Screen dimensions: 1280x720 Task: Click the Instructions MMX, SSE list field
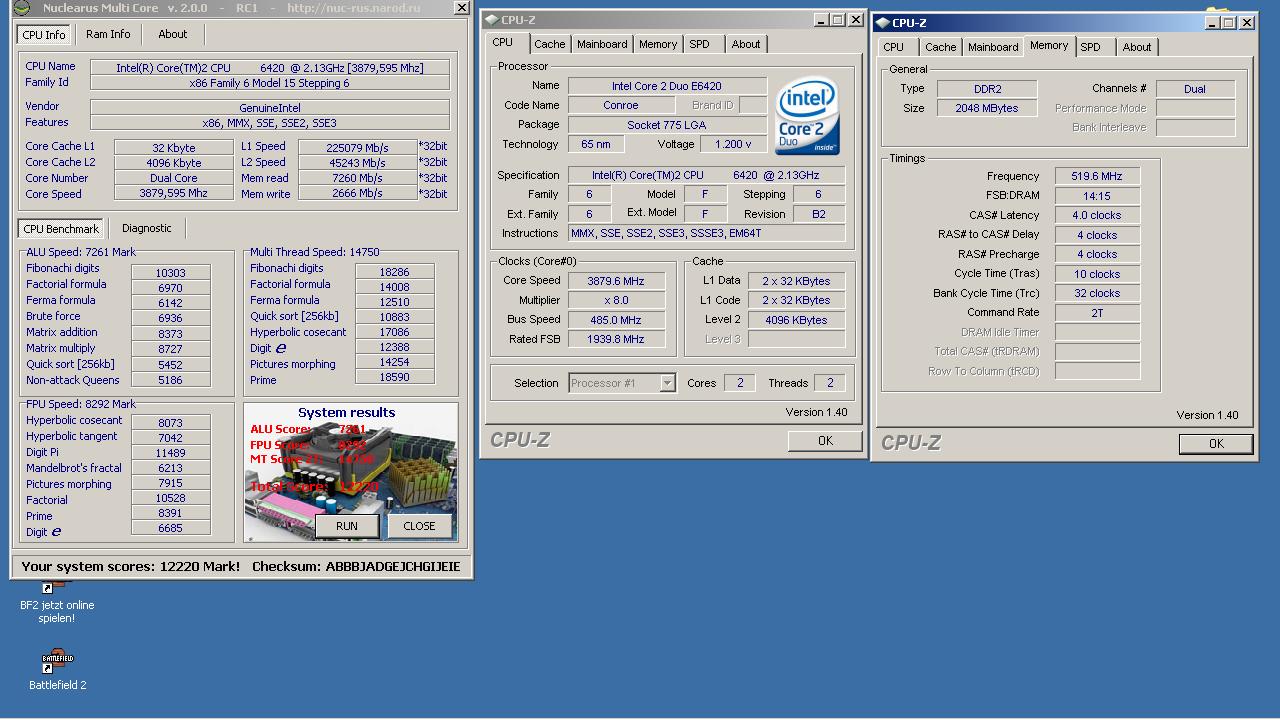coord(706,233)
